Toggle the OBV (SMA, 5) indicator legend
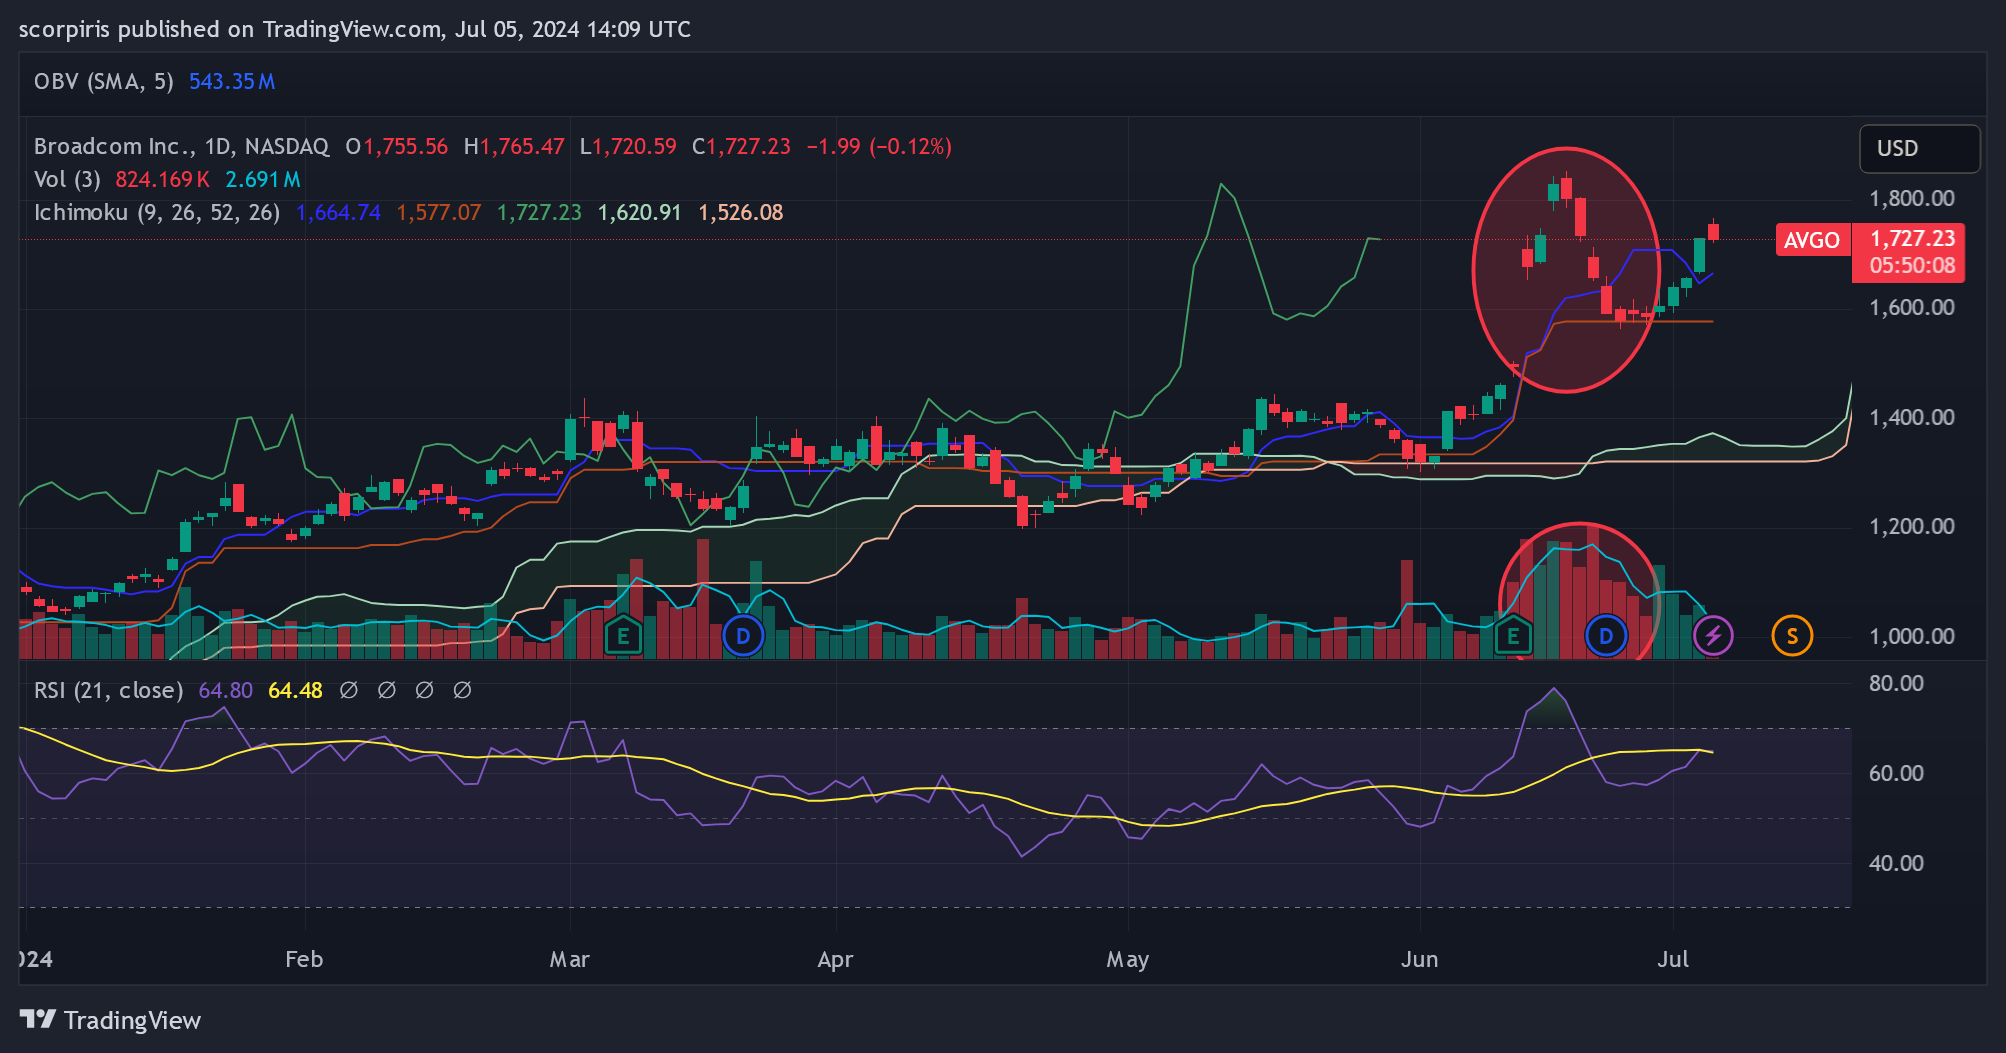This screenshot has width=2006, height=1053. click(103, 82)
